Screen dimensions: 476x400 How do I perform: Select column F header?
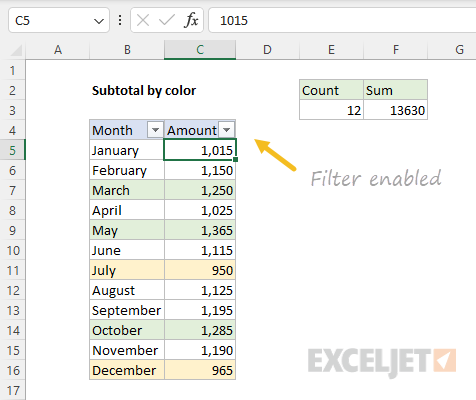tap(396, 50)
